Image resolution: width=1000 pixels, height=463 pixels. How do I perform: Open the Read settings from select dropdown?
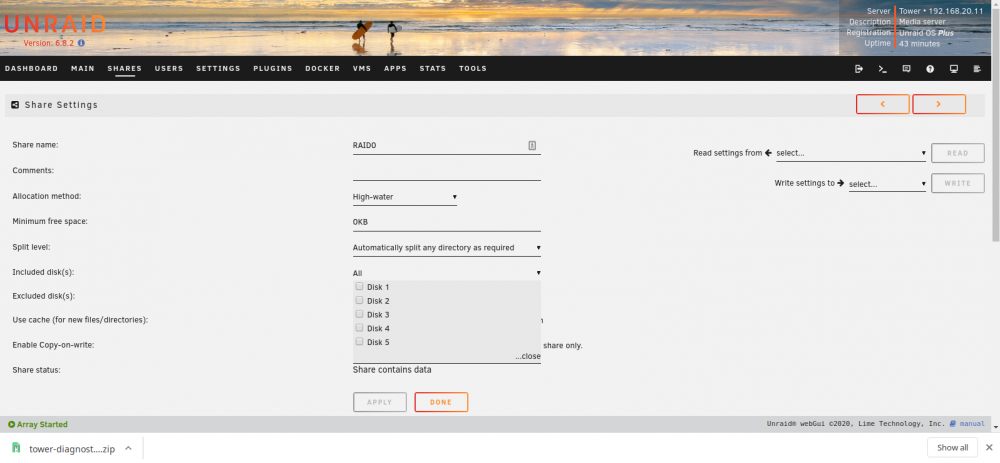[x=851, y=153]
